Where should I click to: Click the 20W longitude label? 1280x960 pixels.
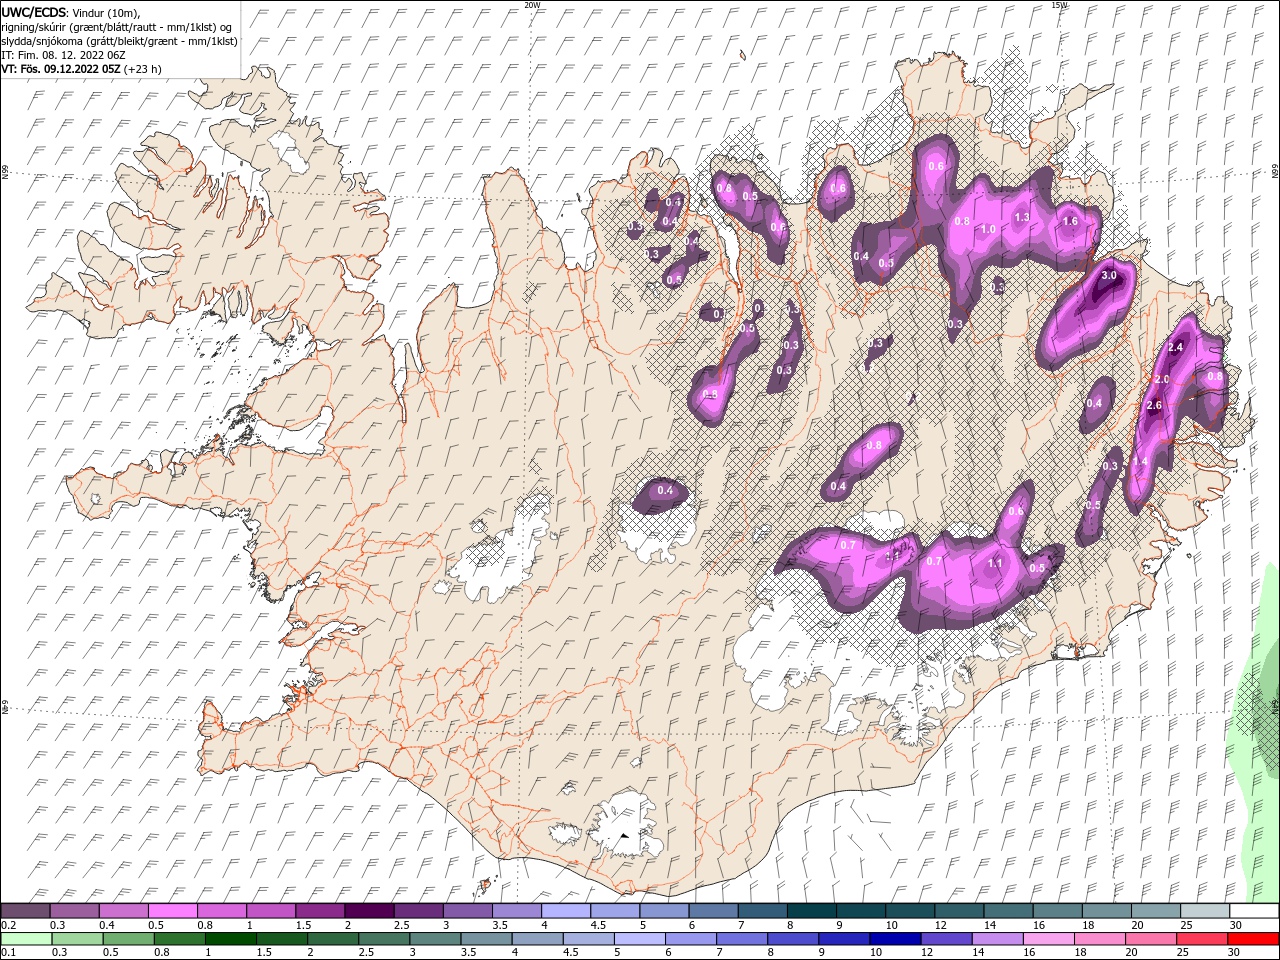click(x=532, y=5)
